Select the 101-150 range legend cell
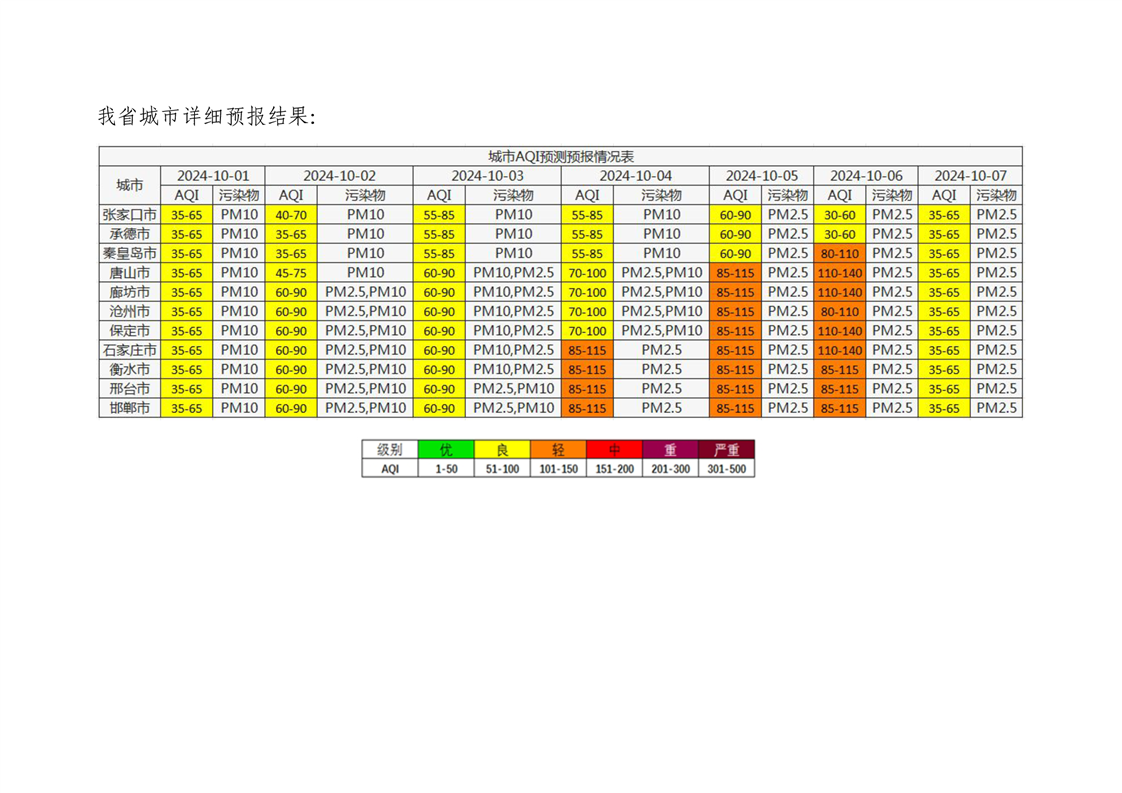 [558, 468]
